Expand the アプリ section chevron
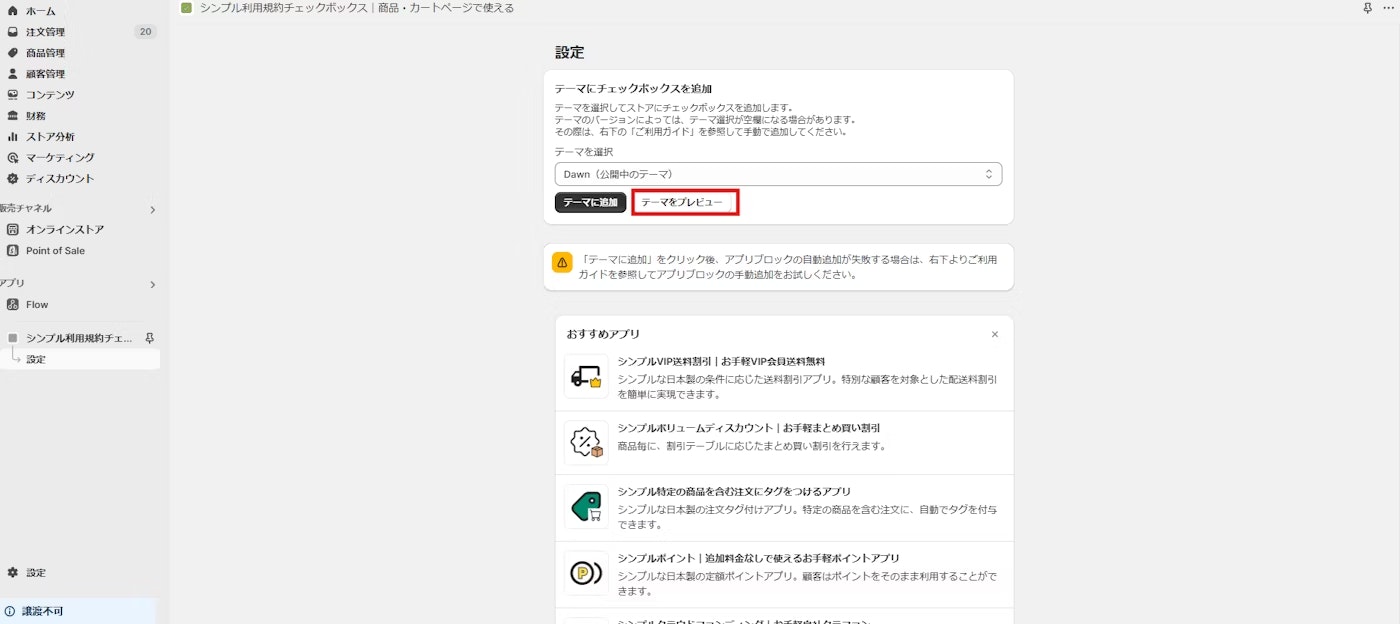1400x624 pixels. pos(152,283)
